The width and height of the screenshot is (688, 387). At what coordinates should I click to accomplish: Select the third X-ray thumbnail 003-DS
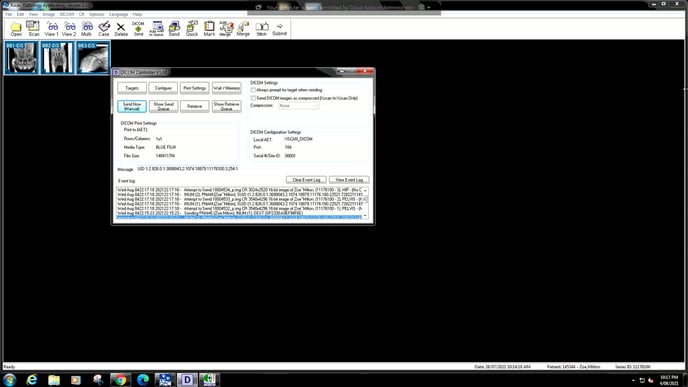(93, 57)
